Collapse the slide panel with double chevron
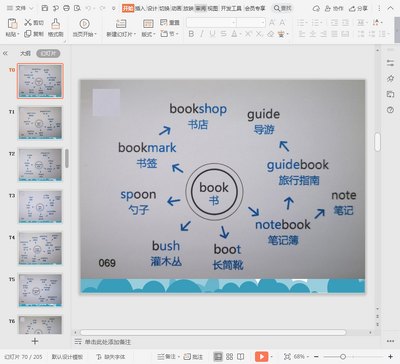 click(x=5, y=53)
